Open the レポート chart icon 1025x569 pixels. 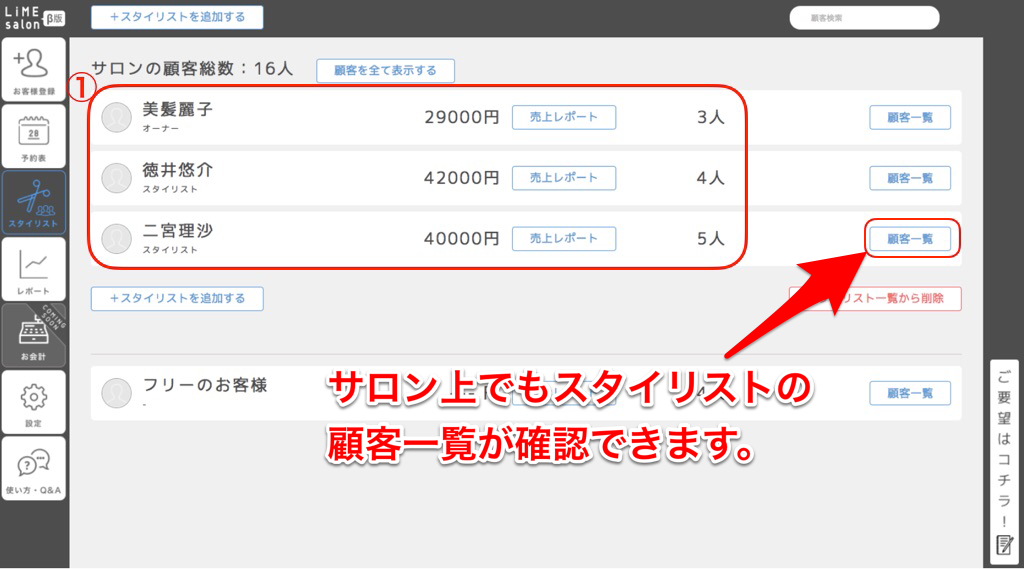point(34,269)
